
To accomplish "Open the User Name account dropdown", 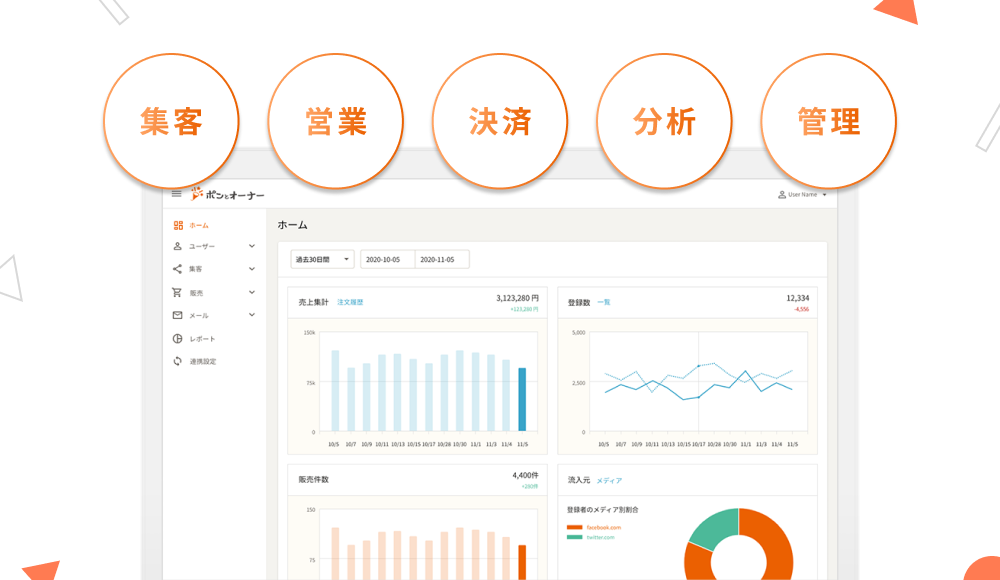I will tap(802, 195).
